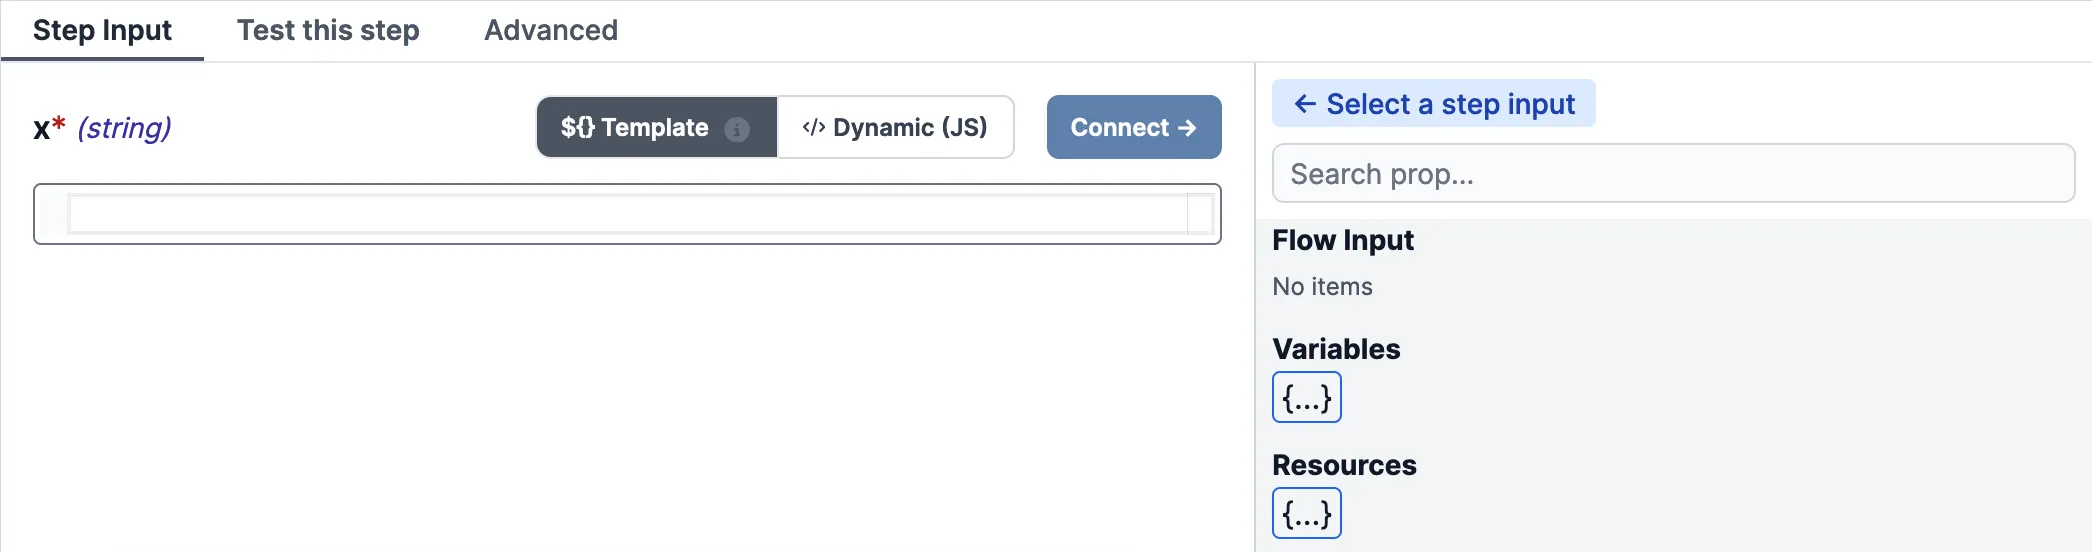This screenshot has width=2092, height=552.
Task: Click the curly braces icon under Resources
Action: pyautogui.click(x=1306, y=514)
